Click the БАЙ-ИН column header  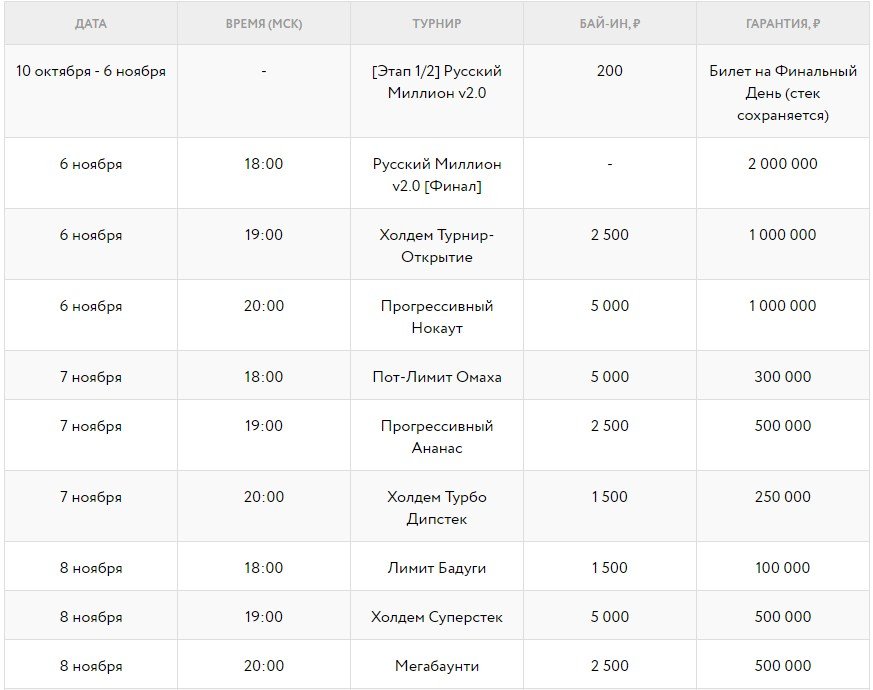[x=609, y=23]
